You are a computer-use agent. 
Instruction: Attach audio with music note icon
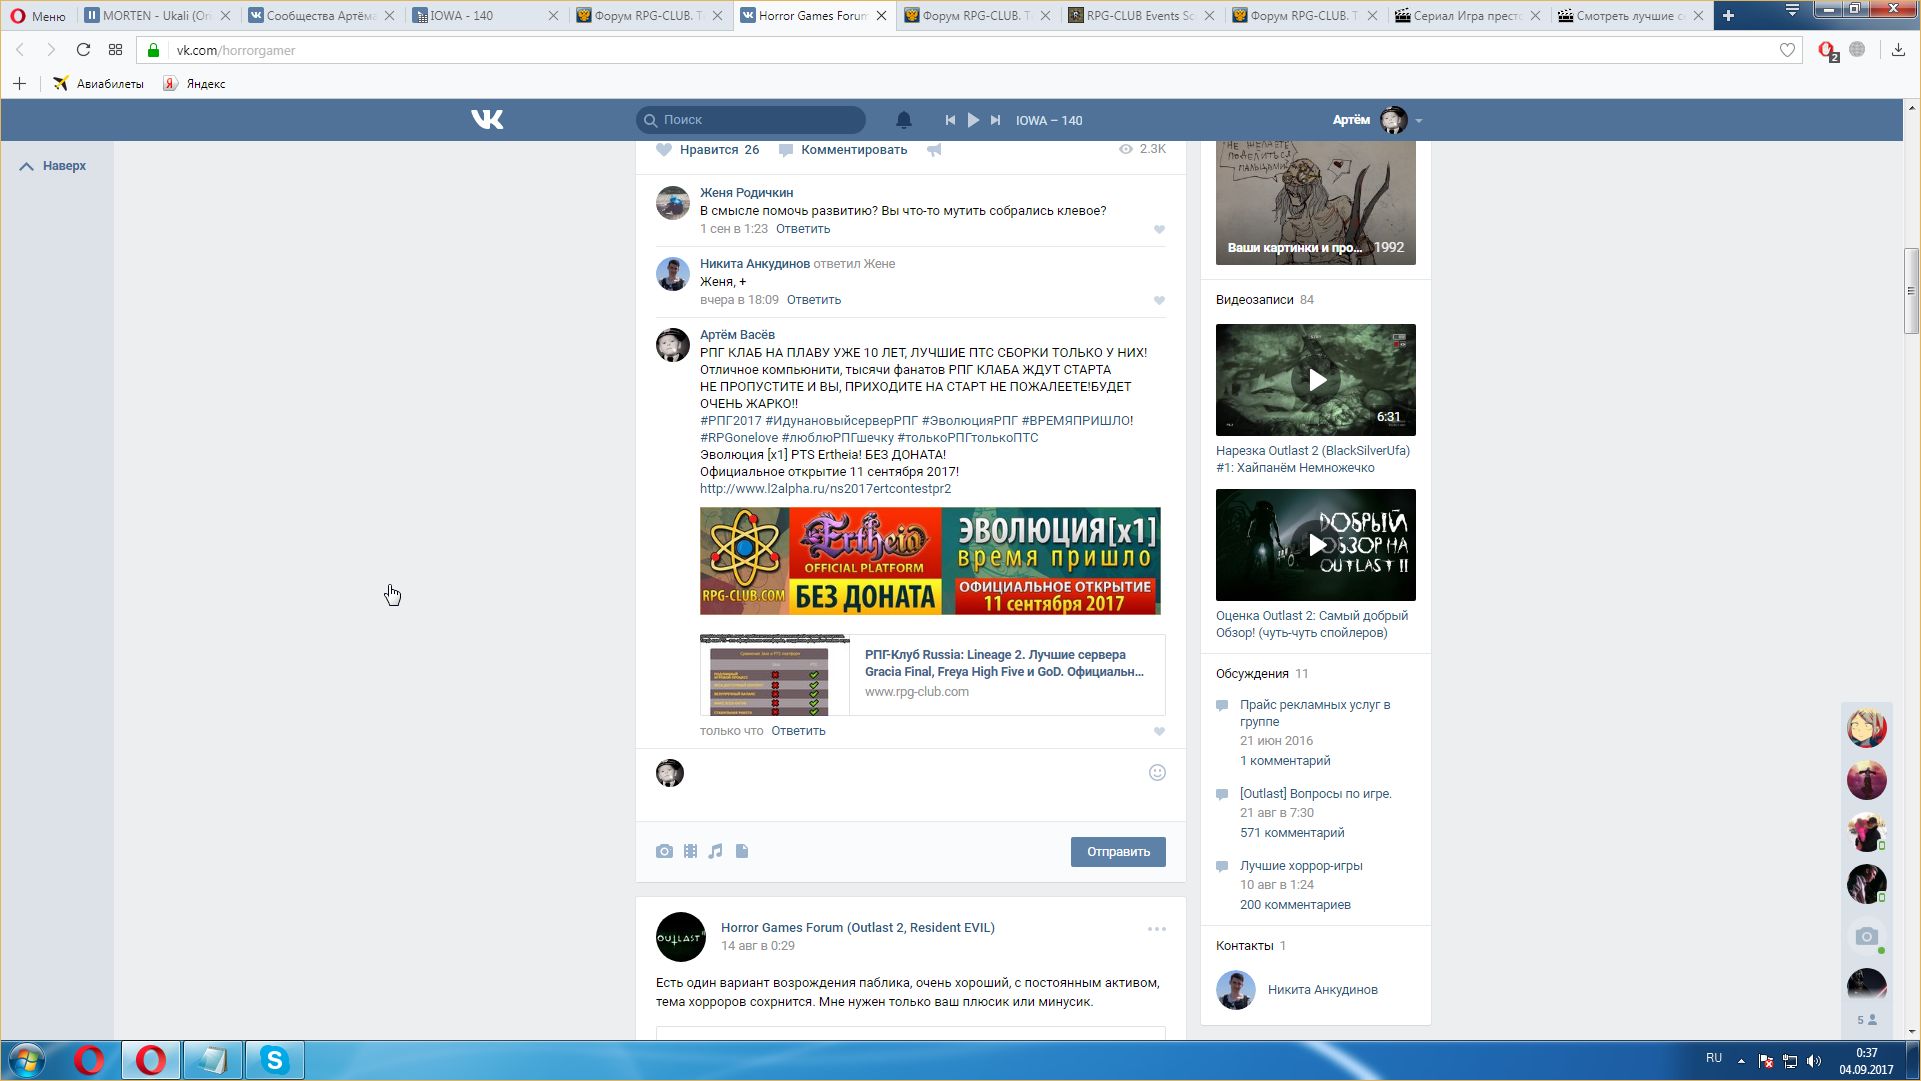coord(715,851)
